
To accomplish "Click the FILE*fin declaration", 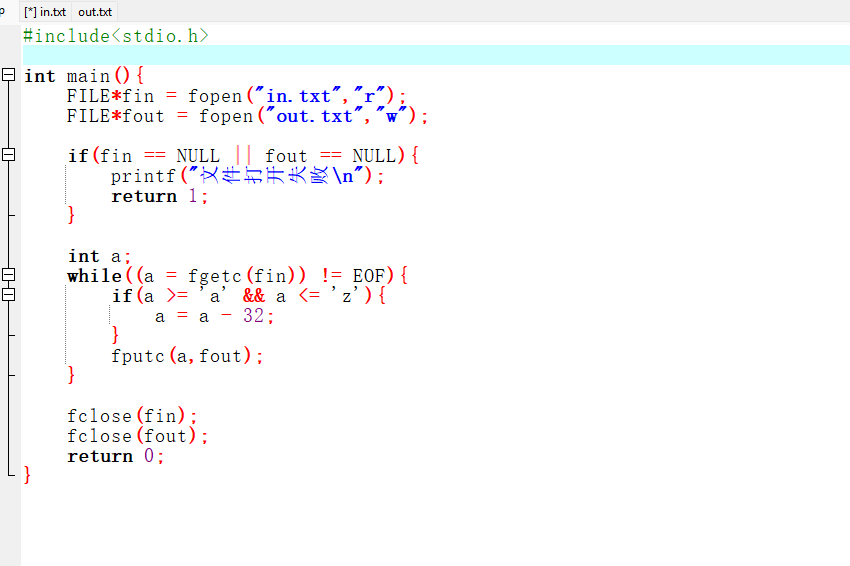I will click(236, 96).
